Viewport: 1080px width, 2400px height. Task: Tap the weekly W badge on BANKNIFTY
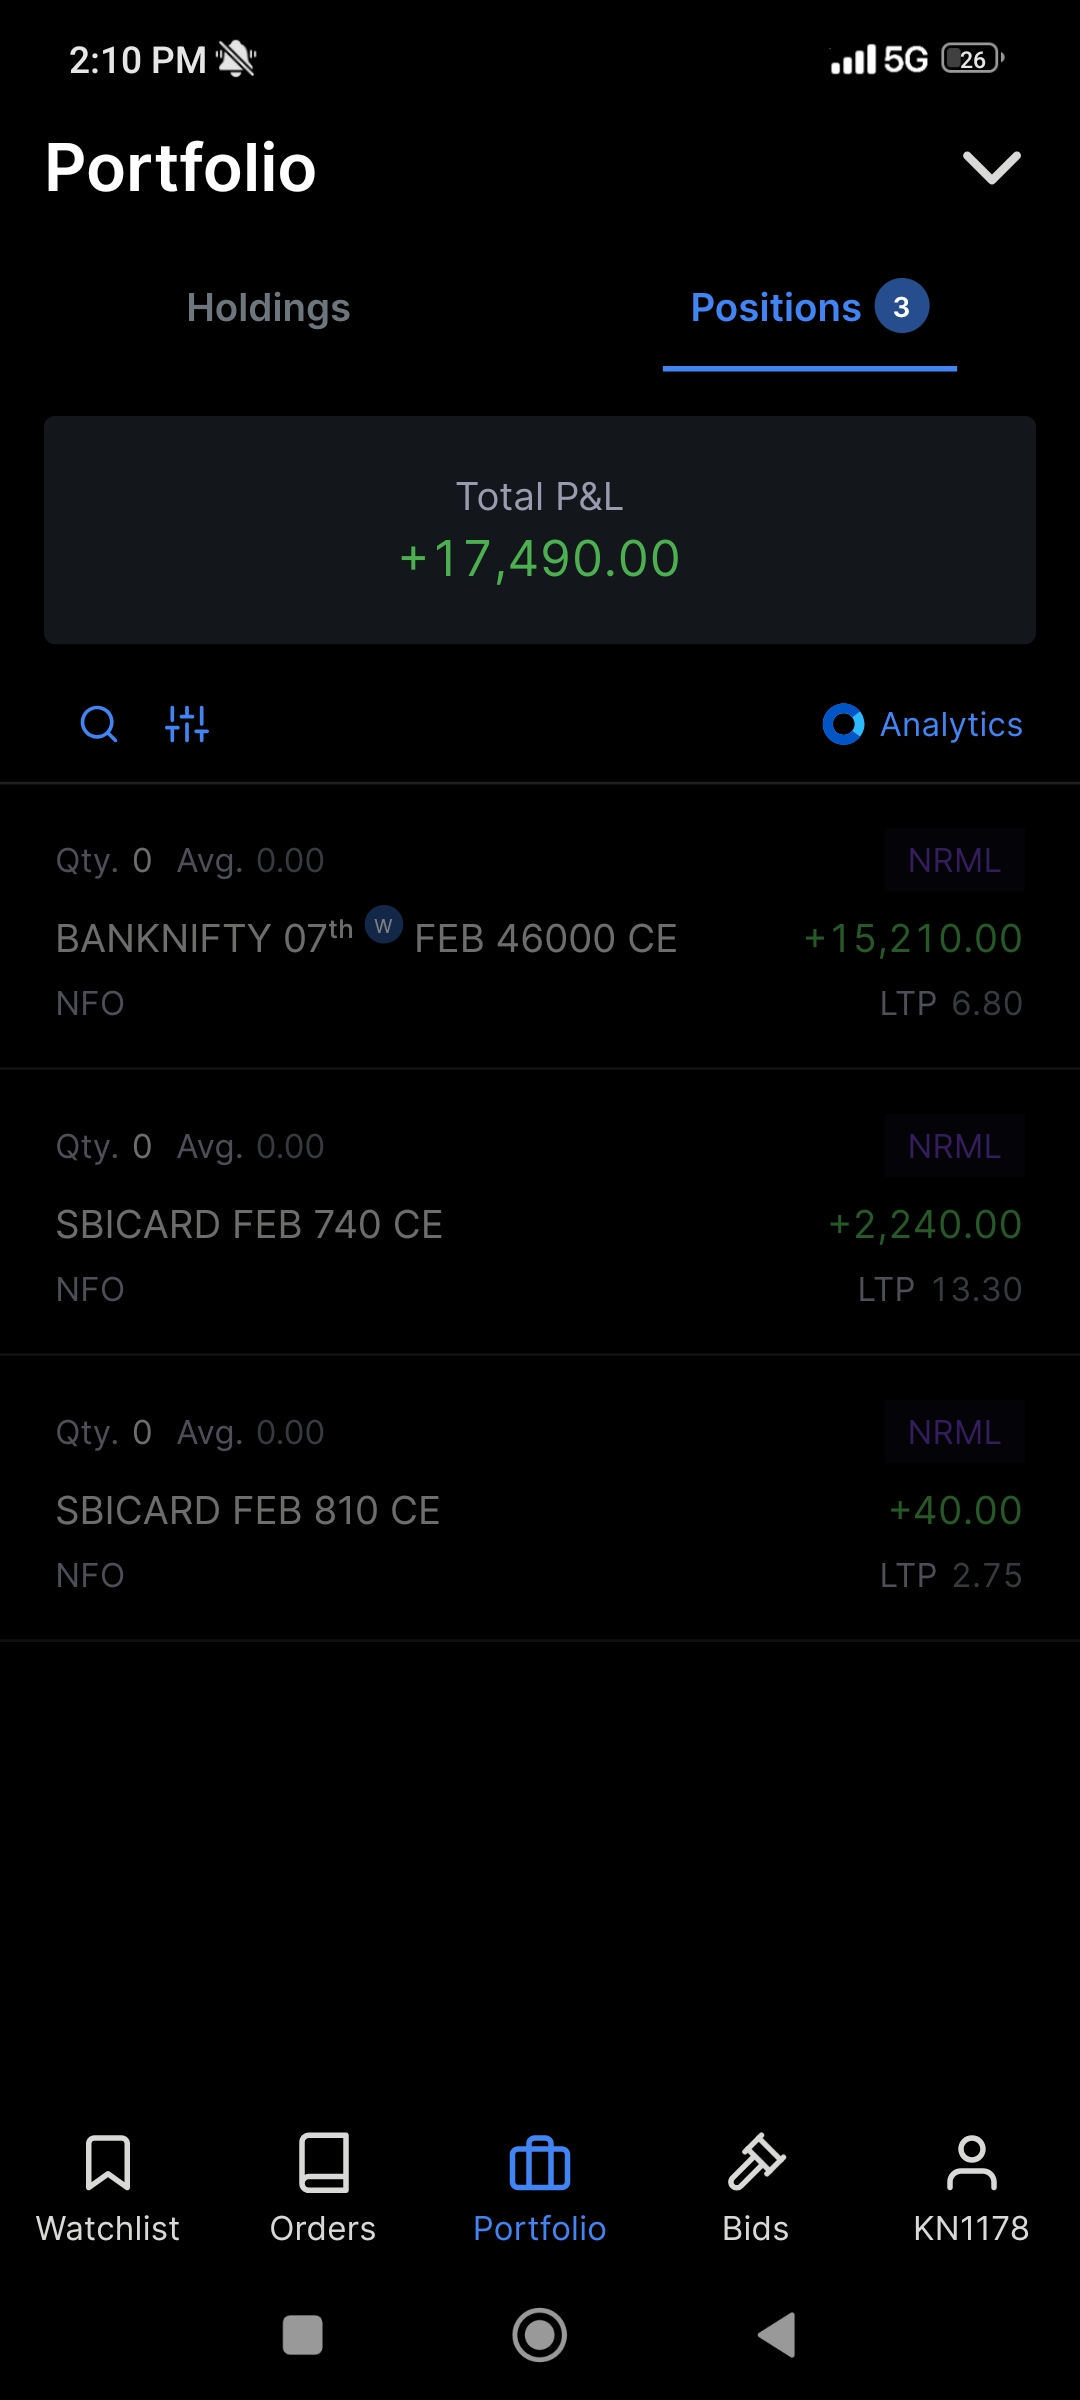click(x=383, y=925)
